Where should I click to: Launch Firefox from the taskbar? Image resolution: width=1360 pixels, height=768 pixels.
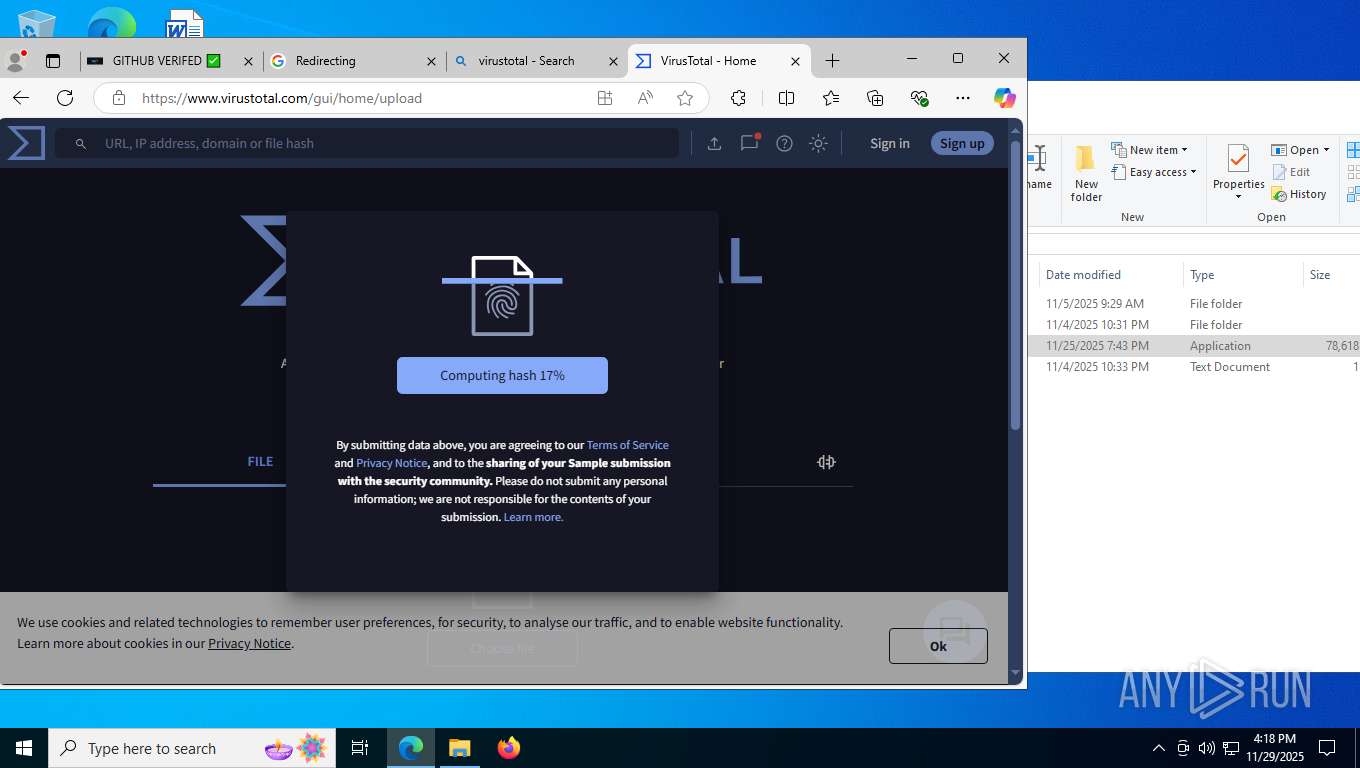(x=509, y=748)
